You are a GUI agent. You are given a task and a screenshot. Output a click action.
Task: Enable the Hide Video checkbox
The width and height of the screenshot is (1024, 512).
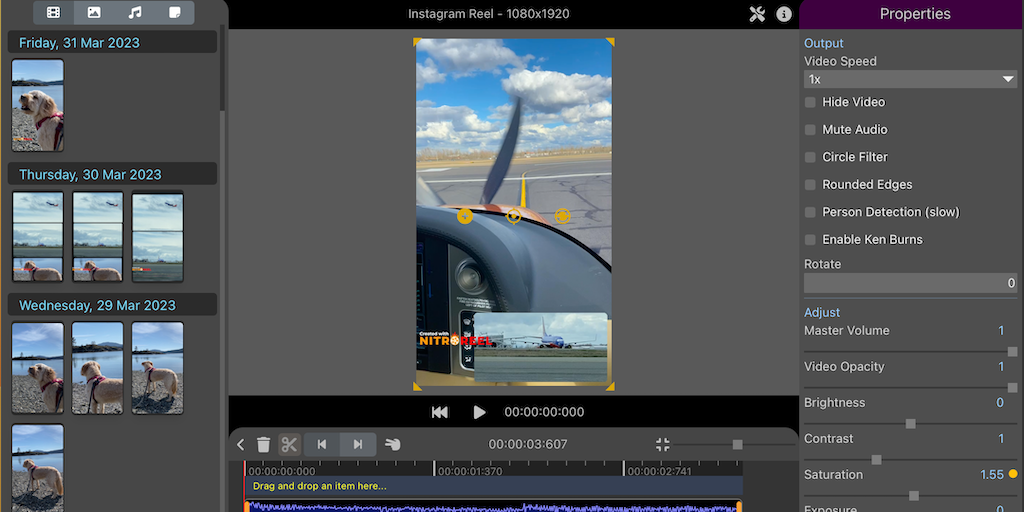pos(810,102)
